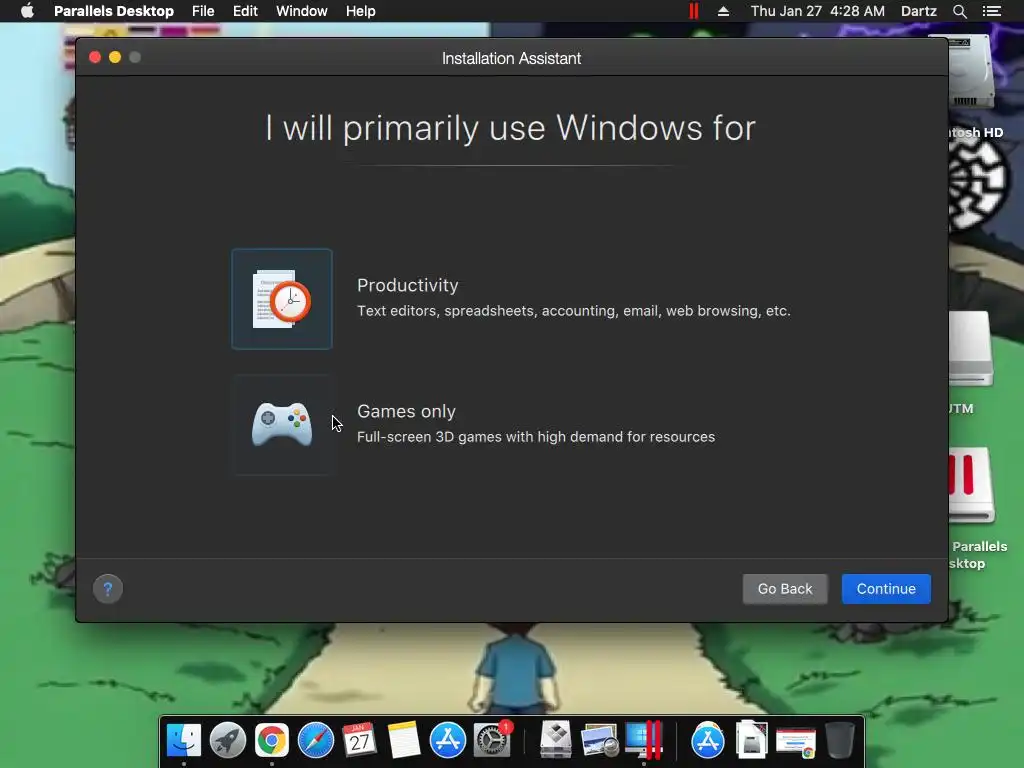
Task: Close the Installation Assistant window
Action: pos(95,57)
